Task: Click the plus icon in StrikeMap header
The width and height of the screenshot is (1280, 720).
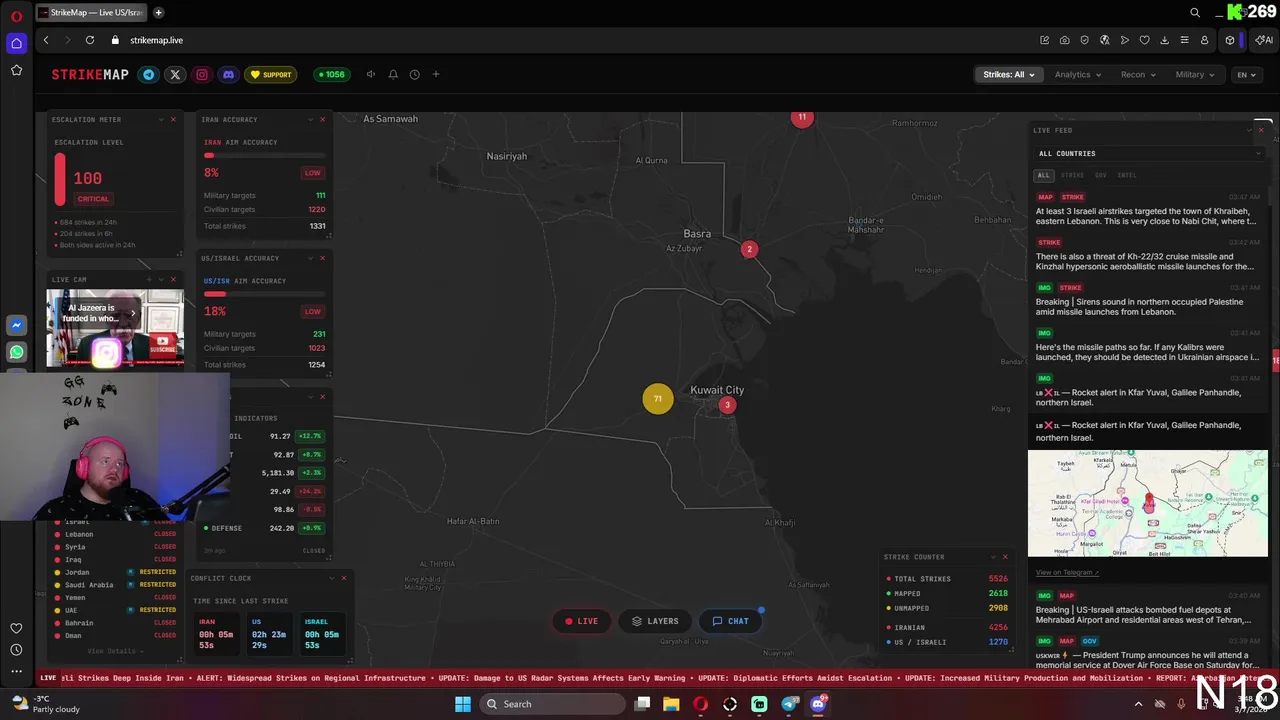Action: click(436, 75)
